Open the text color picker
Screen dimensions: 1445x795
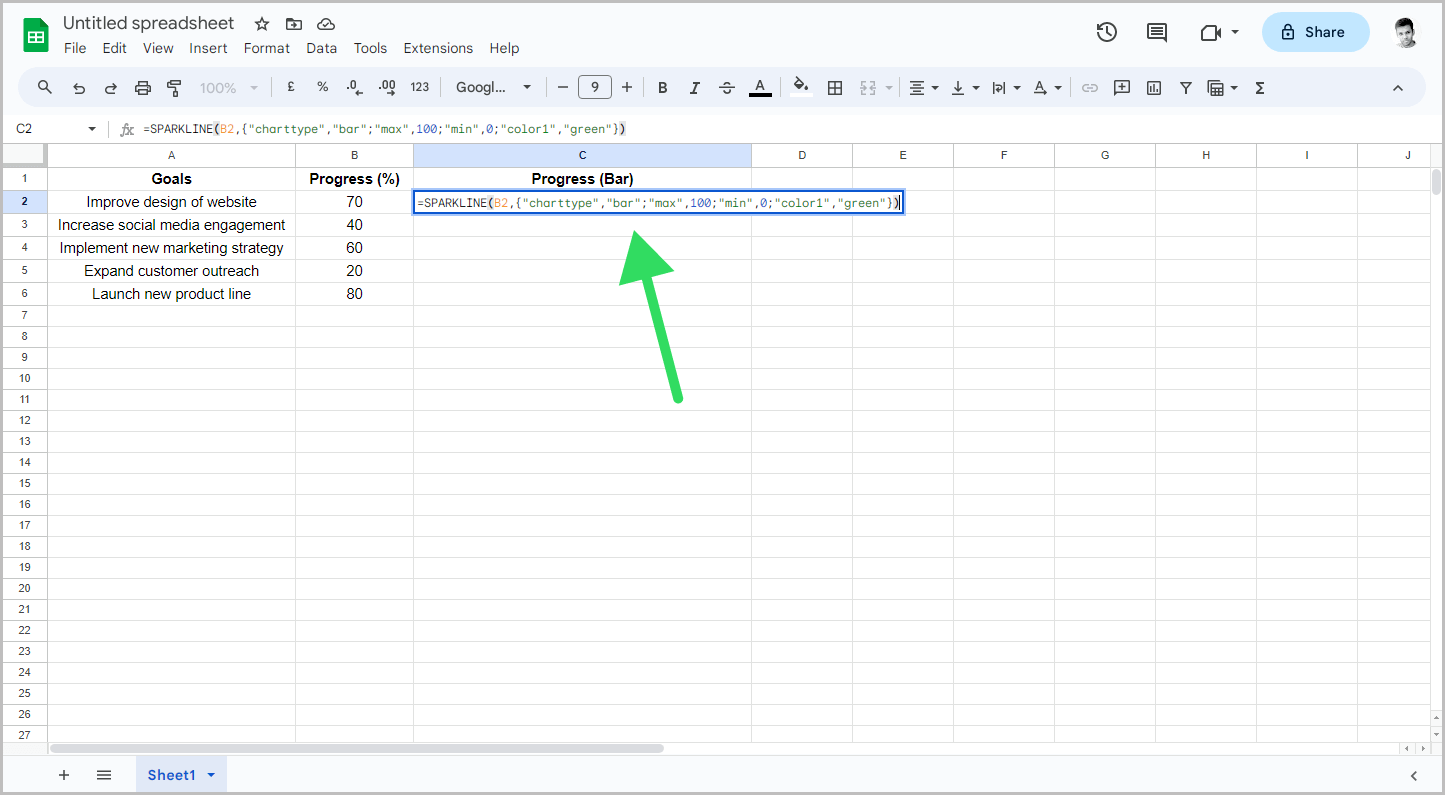point(760,87)
